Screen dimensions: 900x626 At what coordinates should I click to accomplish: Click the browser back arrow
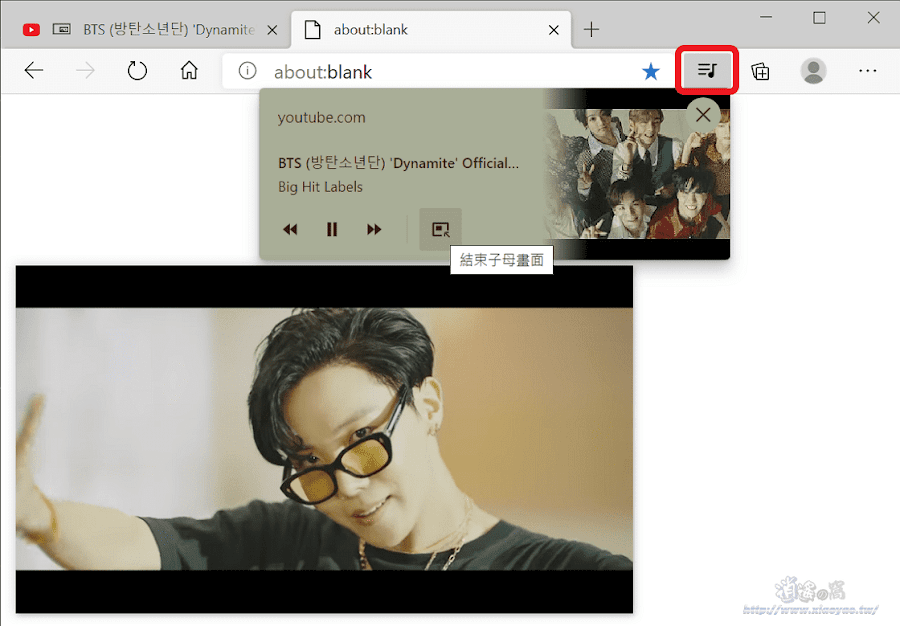pyautogui.click(x=34, y=71)
